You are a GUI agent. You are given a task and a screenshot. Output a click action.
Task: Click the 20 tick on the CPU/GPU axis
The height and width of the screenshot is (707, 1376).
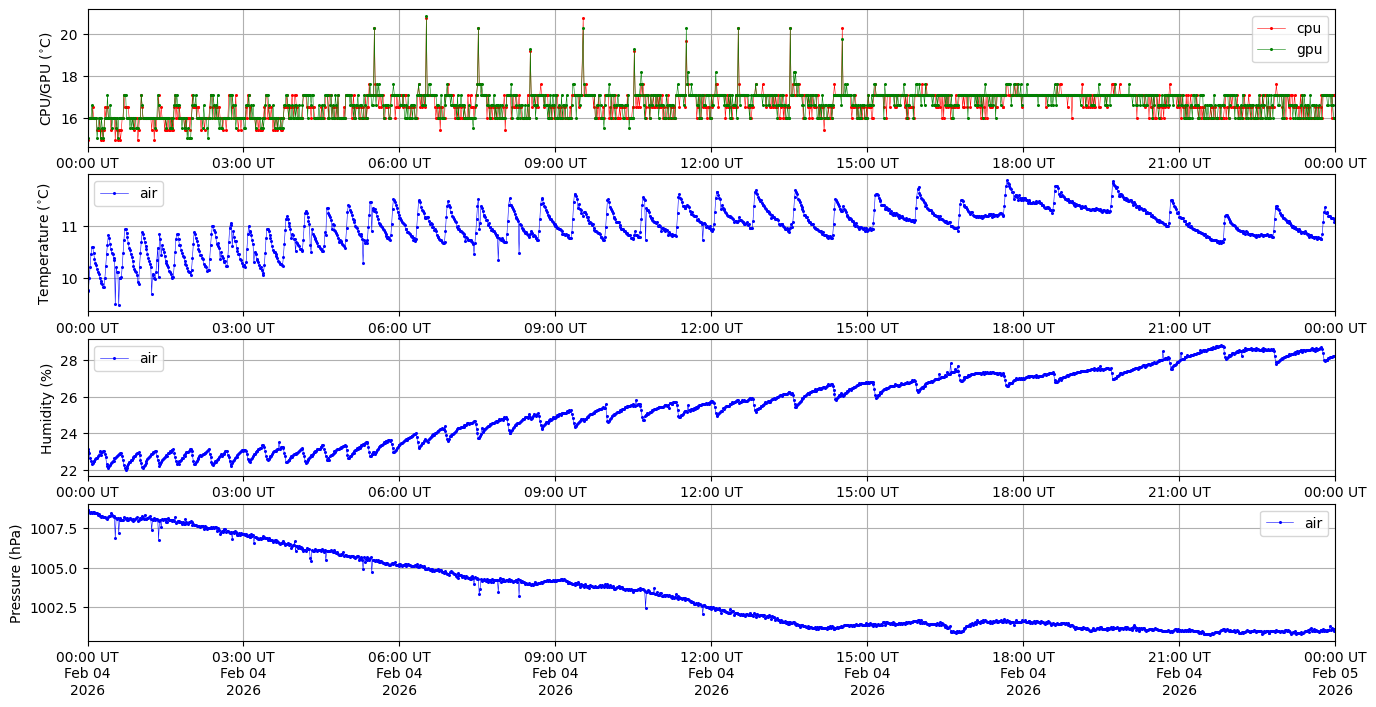click(x=71, y=34)
